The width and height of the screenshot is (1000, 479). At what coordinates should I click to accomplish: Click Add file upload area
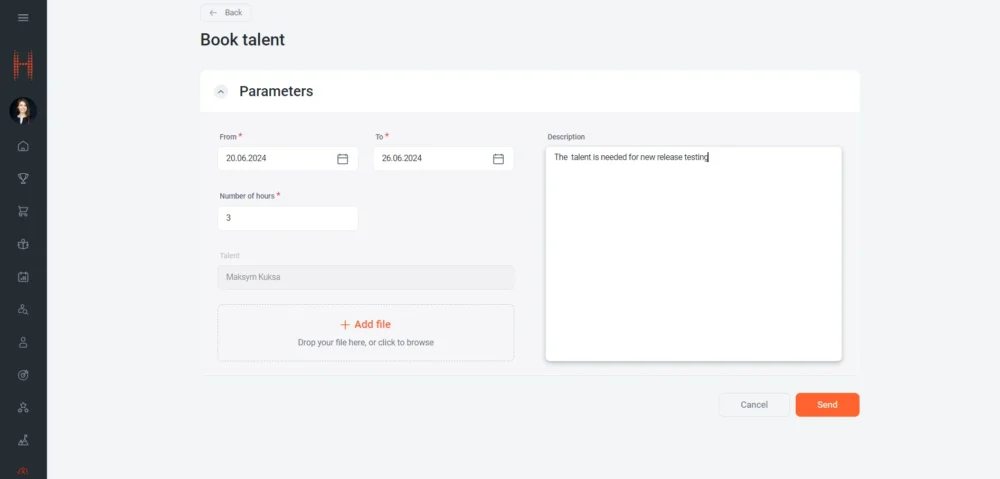366,332
